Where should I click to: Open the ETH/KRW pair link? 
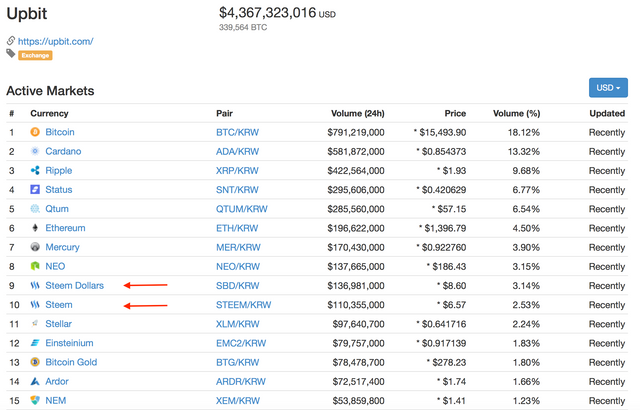coord(237,228)
